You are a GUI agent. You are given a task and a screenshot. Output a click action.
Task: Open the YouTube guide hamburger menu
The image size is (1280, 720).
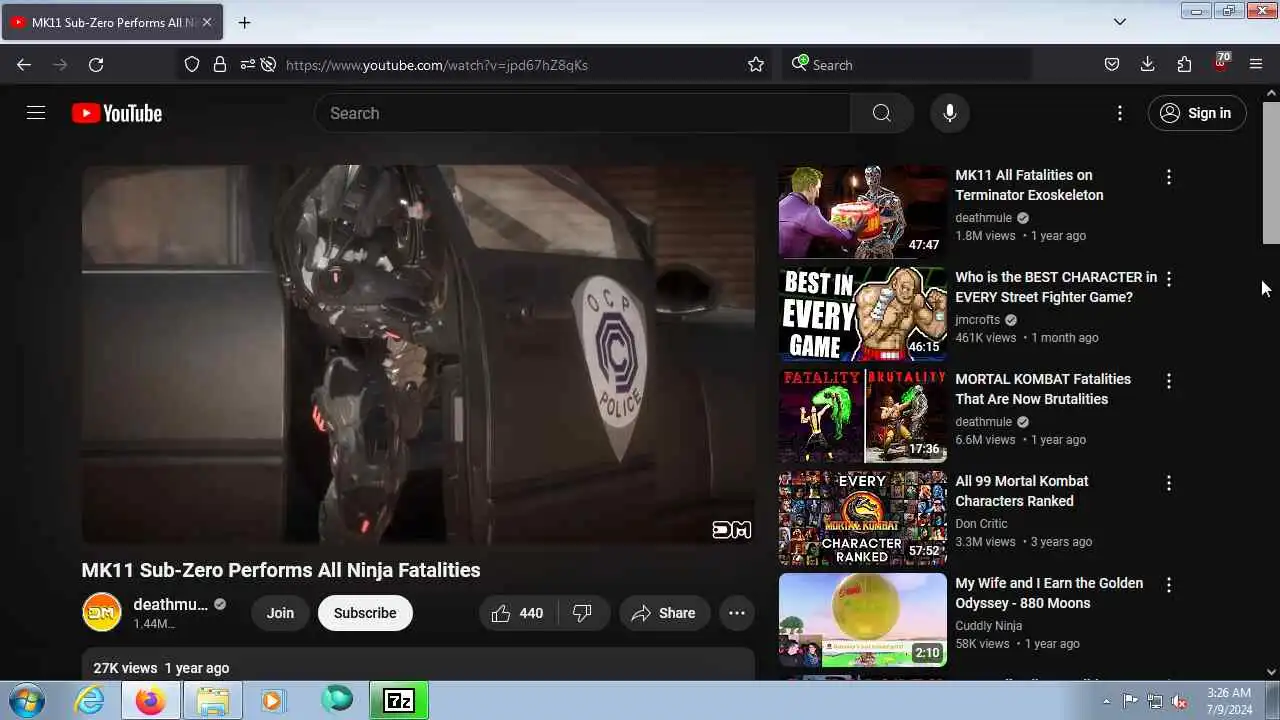[36, 113]
